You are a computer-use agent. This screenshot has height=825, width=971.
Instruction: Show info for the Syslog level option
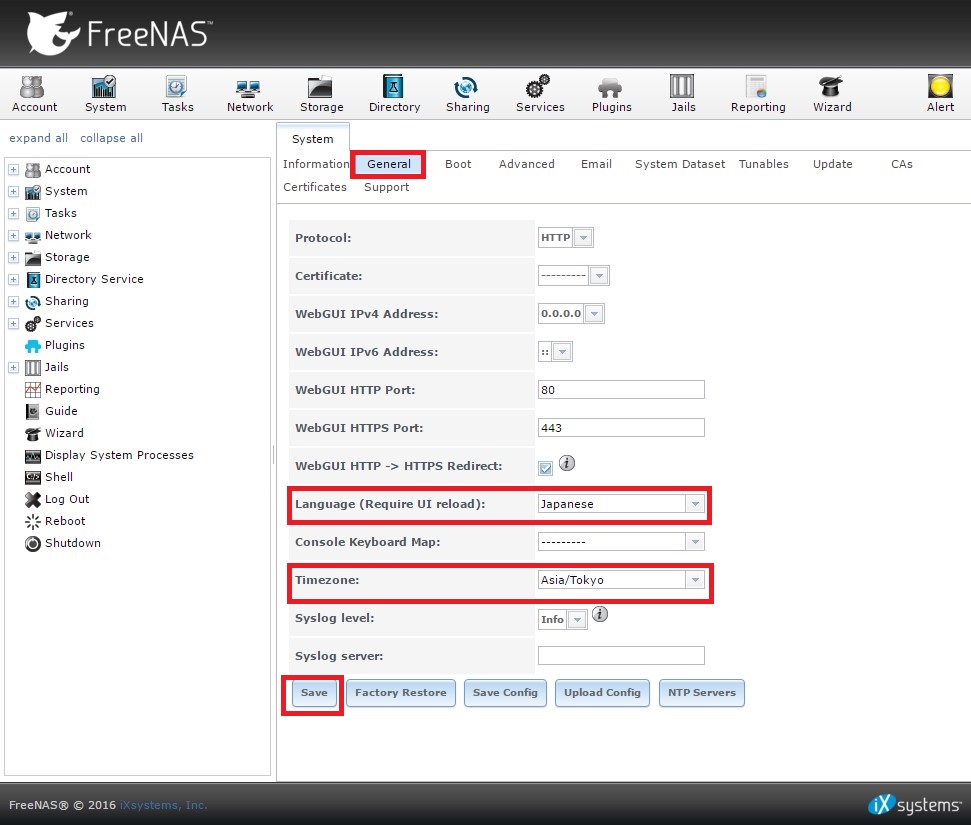pos(599,614)
